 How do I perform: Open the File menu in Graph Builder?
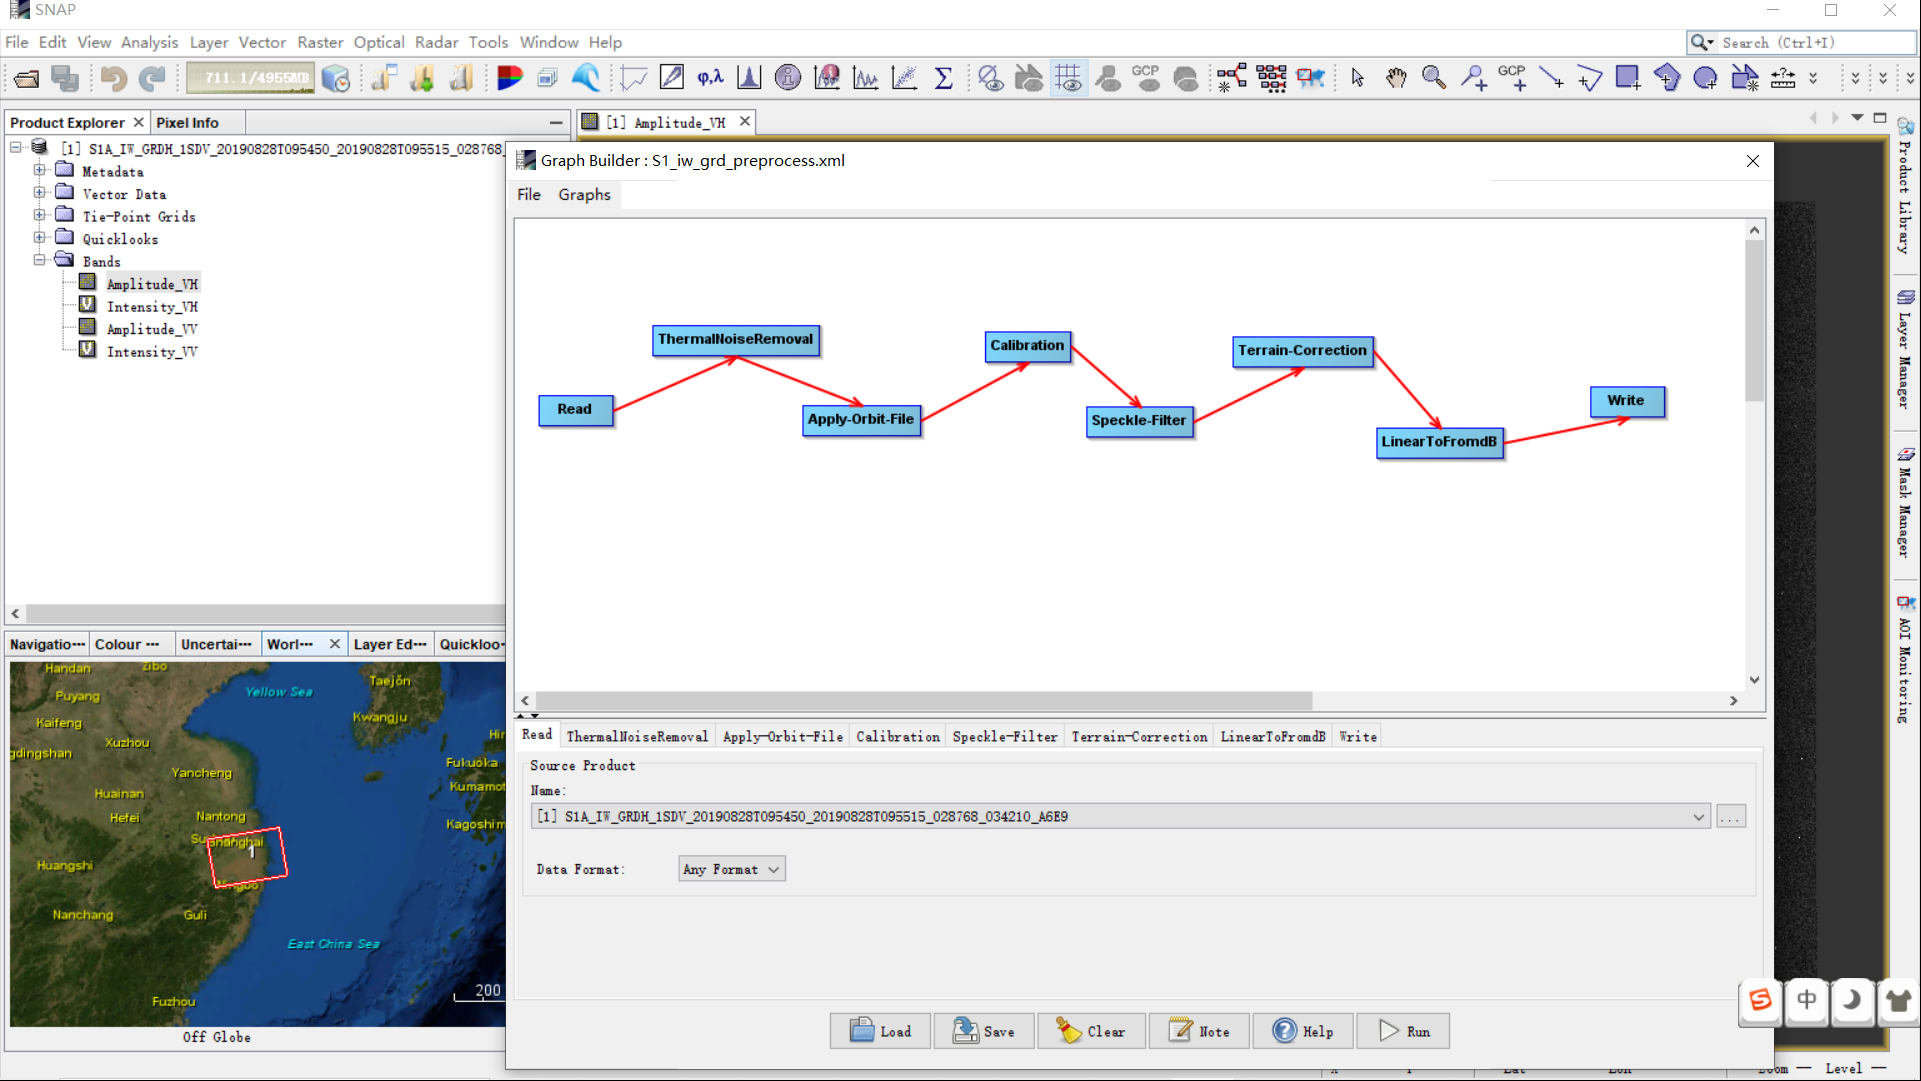coord(529,194)
